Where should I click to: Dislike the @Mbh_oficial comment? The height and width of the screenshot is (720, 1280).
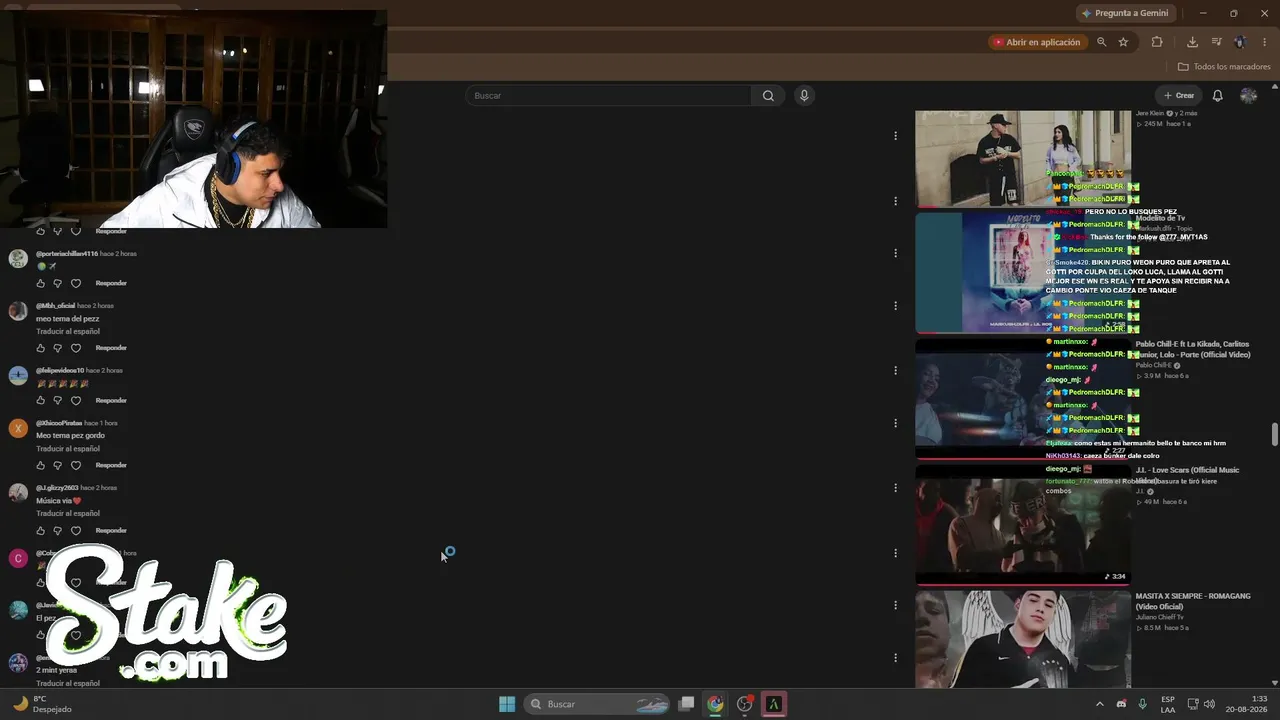(x=58, y=348)
